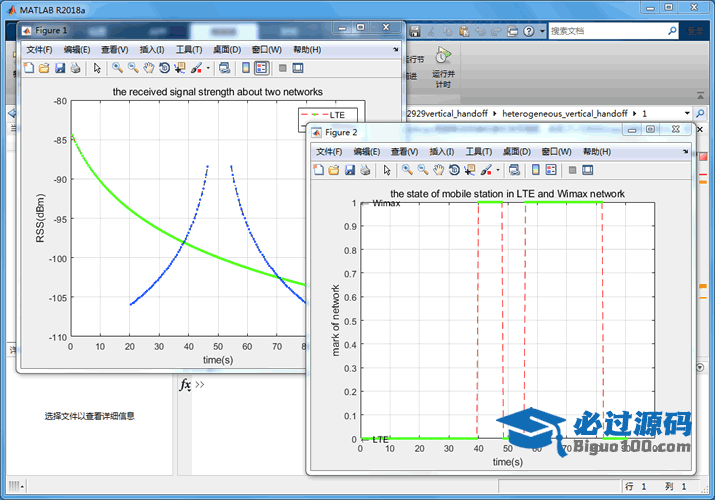Click Print icon in Figure 1 toolbar
Viewport: 715px width, 500px height.
click(75, 68)
